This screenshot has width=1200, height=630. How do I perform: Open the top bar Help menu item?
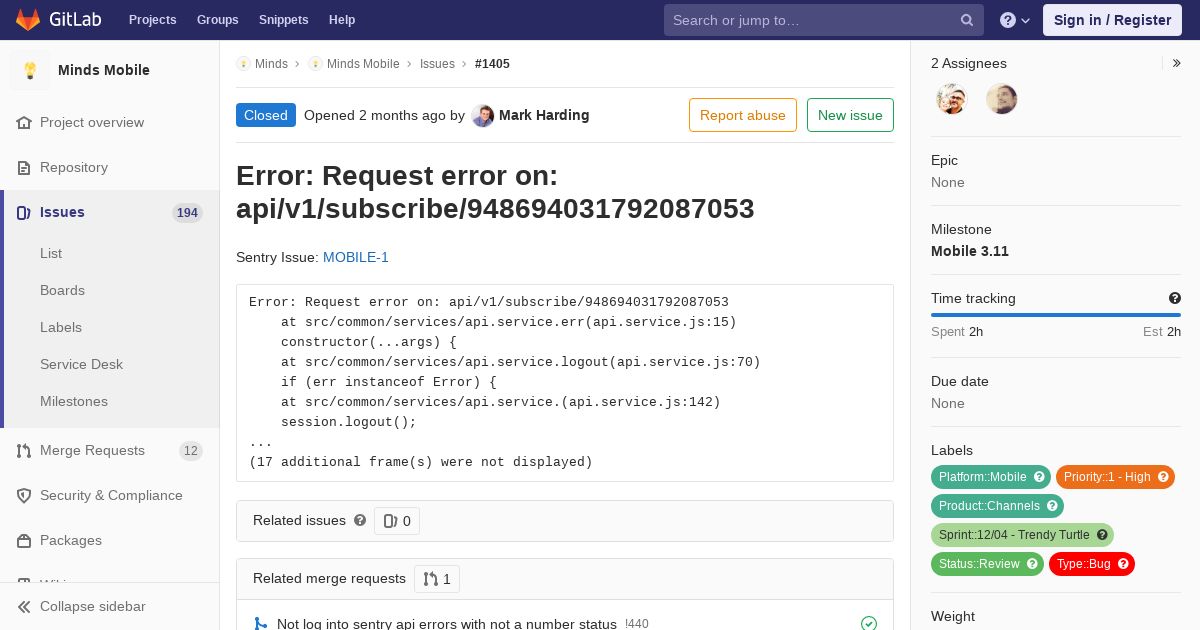[342, 20]
